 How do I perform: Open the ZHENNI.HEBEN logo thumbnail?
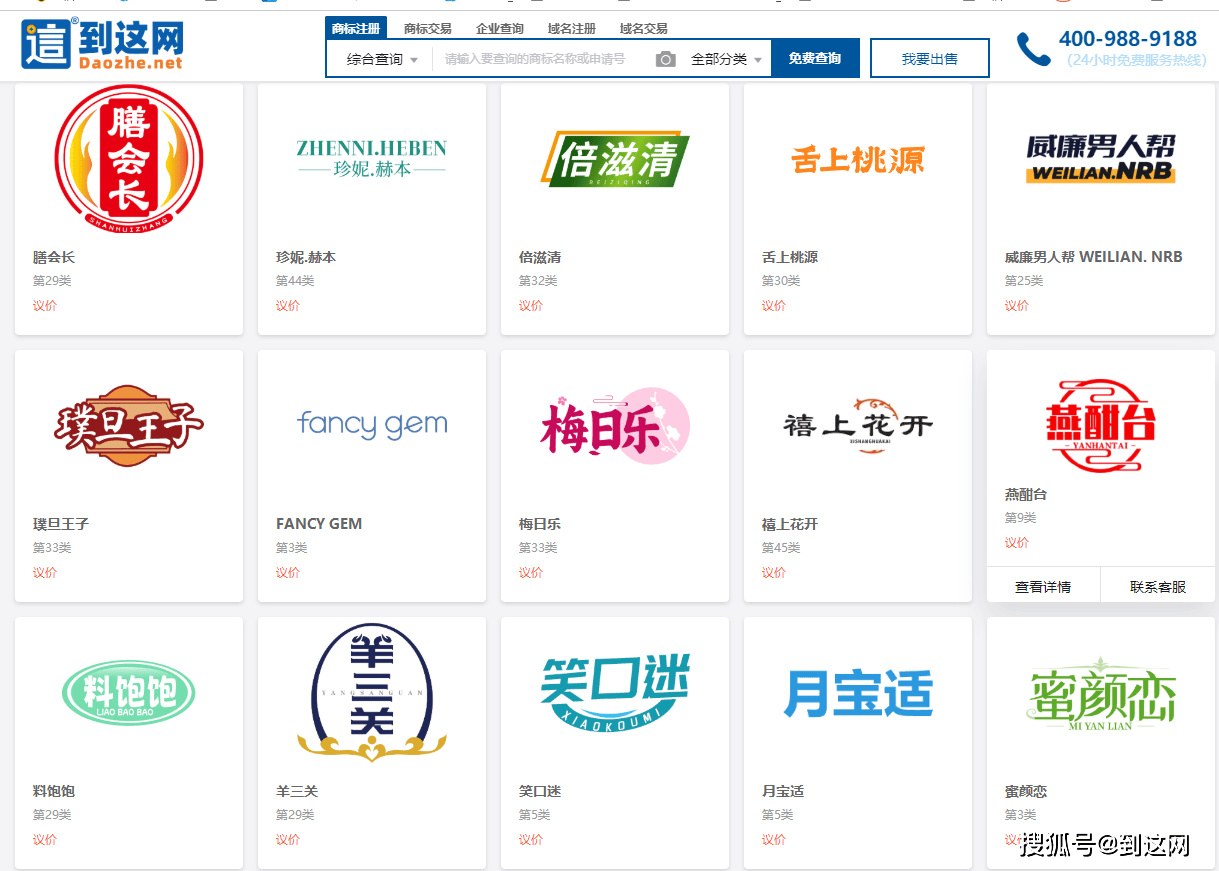(x=372, y=159)
